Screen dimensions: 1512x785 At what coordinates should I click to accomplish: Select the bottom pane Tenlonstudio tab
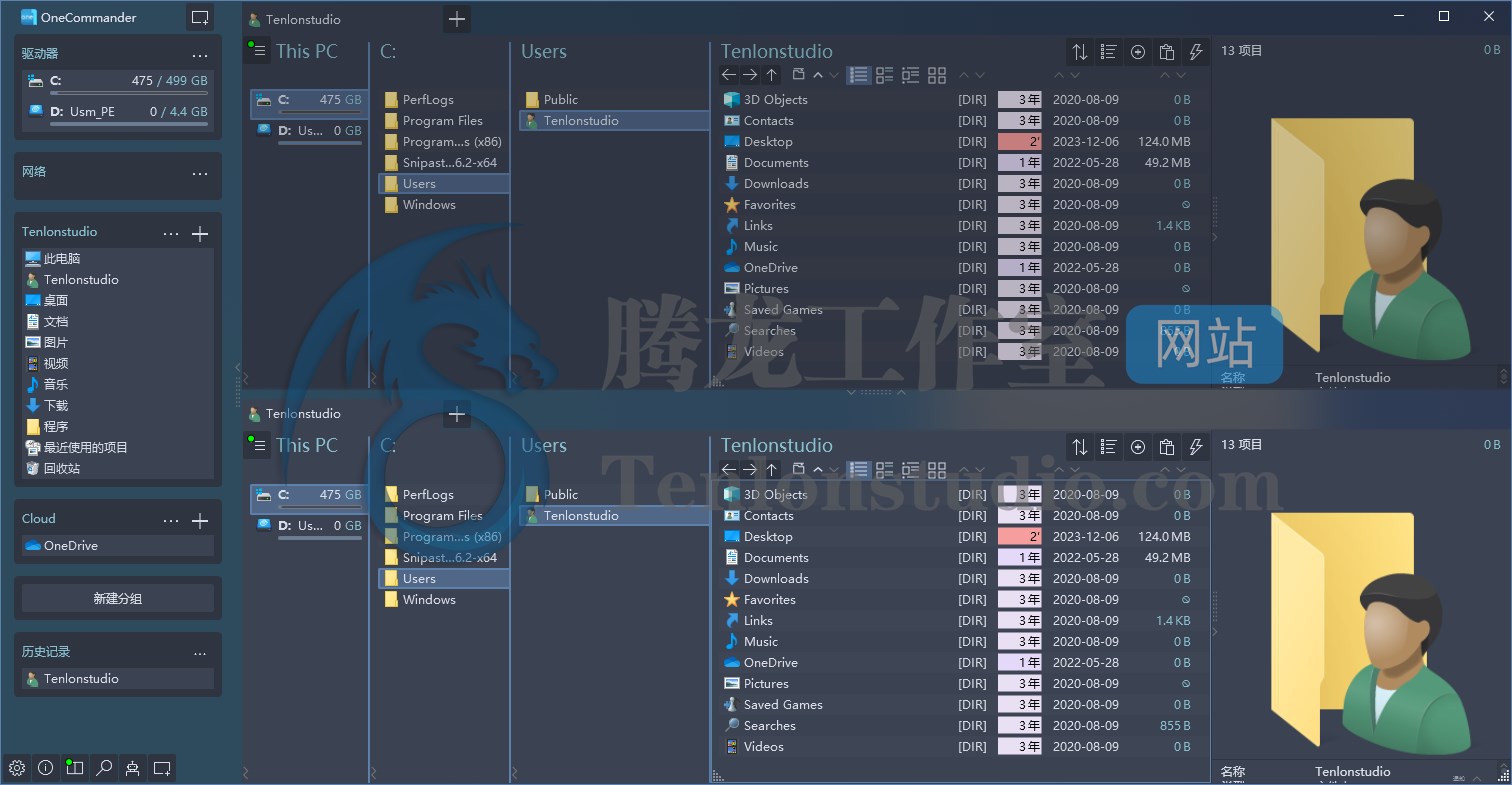pos(294,413)
